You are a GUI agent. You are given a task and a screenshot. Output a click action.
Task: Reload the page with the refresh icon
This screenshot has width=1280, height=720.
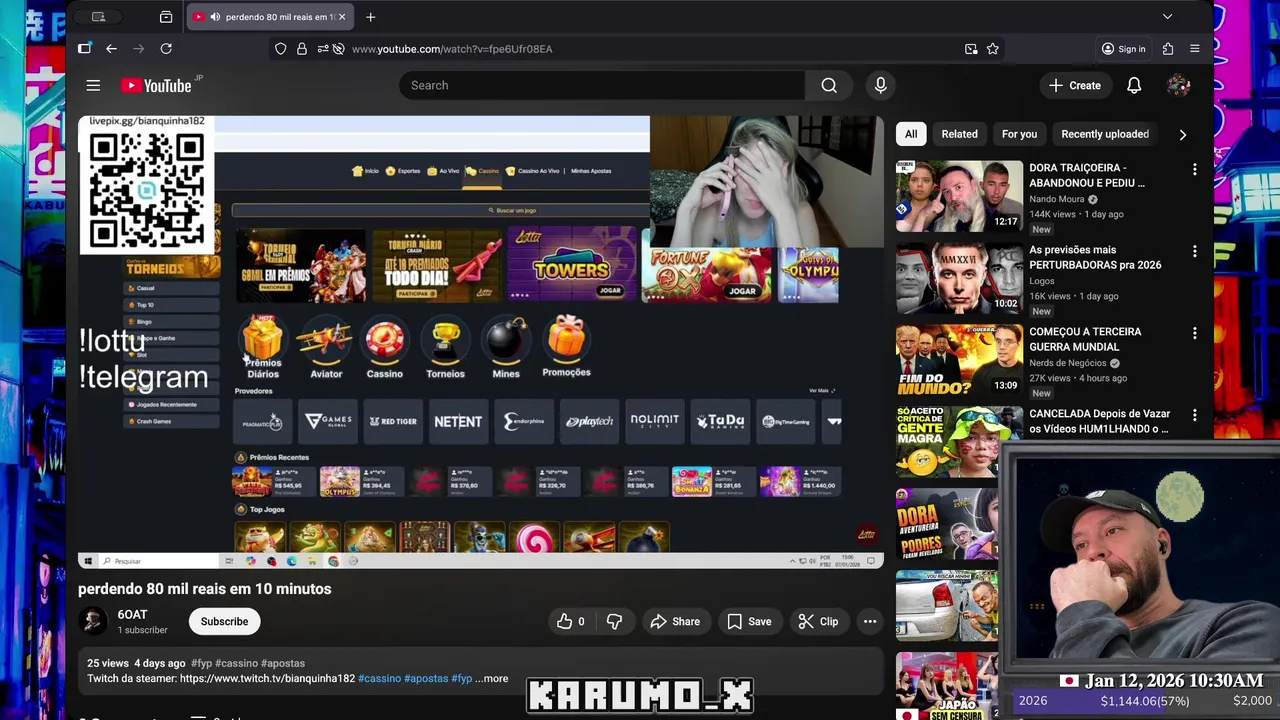pyautogui.click(x=166, y=48)
